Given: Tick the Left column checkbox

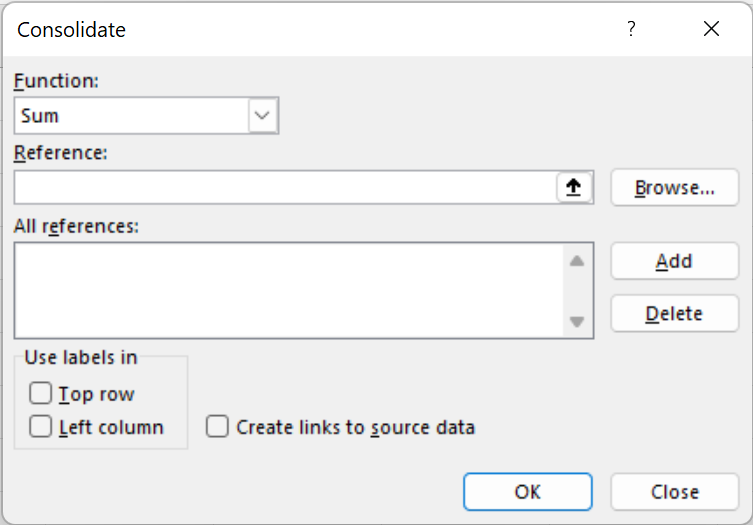Looking at the screenshot, I should [41, 427].
